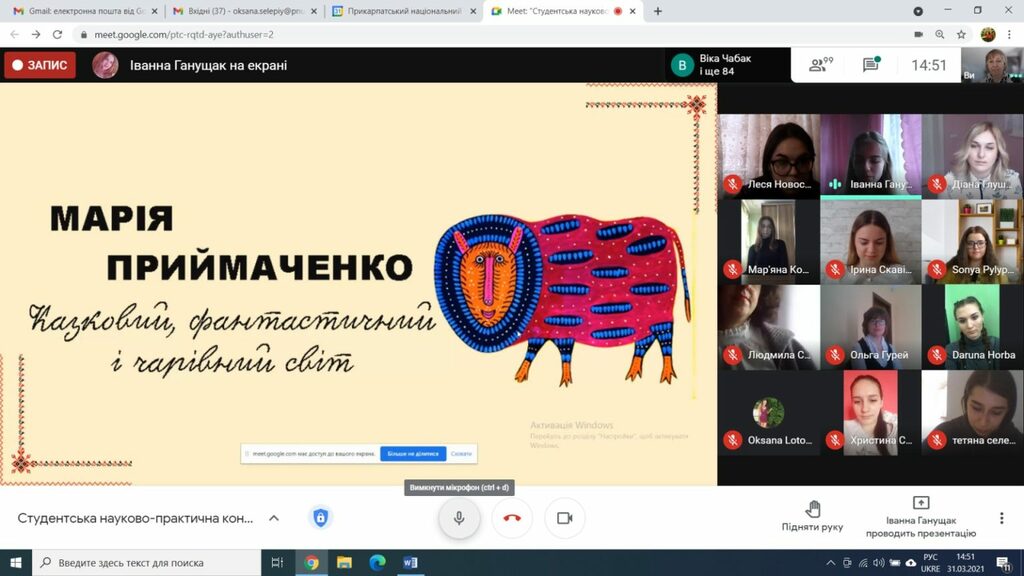Open the three-dot more options menu

coord(1001,518)
